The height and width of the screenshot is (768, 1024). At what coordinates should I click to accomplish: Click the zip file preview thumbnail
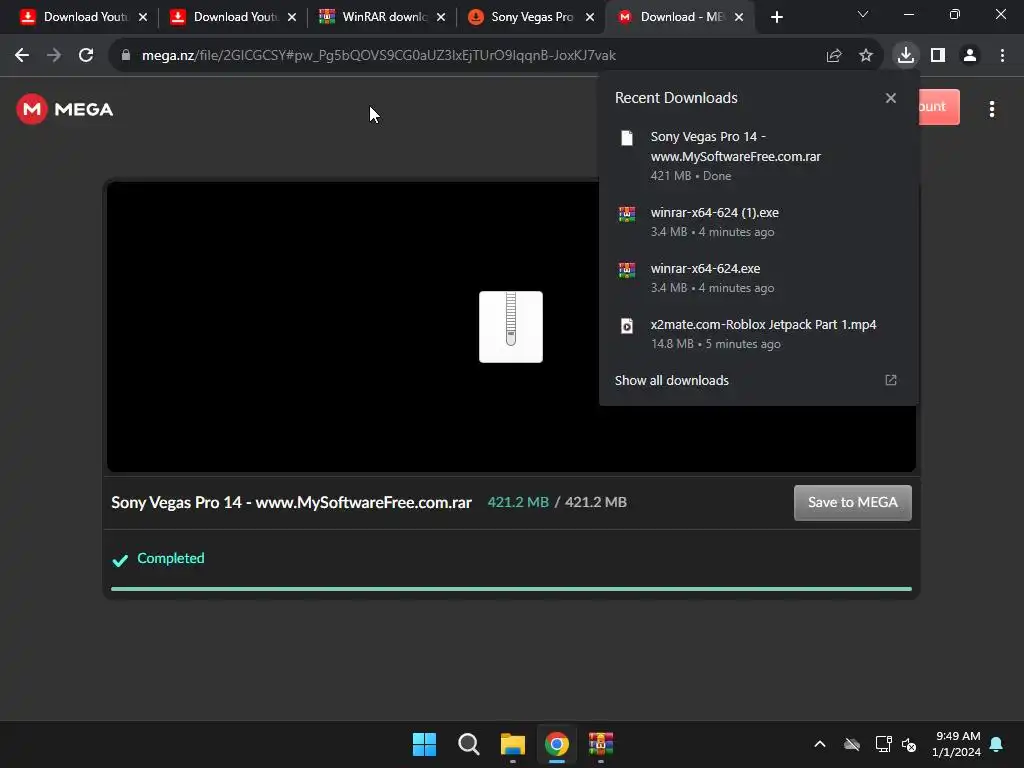click(x=511, y=327)
